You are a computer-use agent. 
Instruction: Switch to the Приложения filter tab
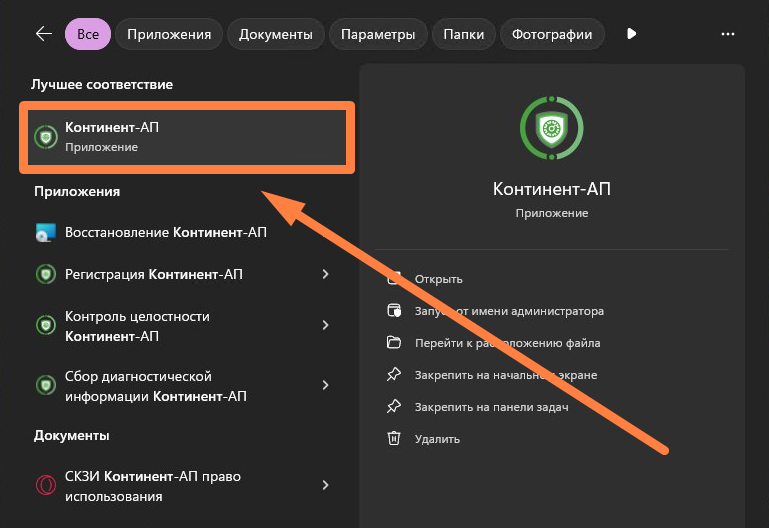click(169, 34)
